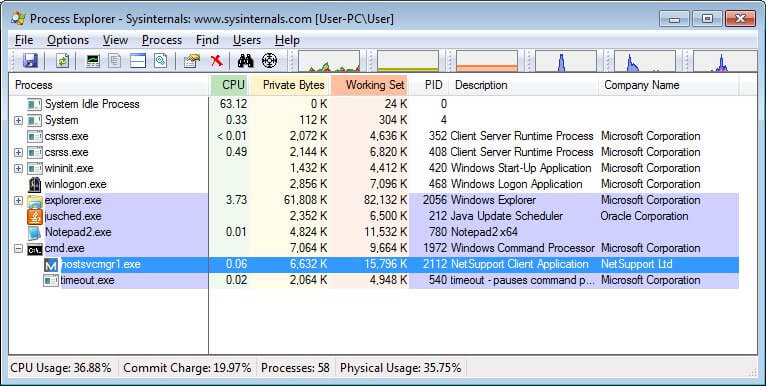Click the red X Kill Process icon
This screenshot has width=766, height=386.
click(x=216, y=61)
